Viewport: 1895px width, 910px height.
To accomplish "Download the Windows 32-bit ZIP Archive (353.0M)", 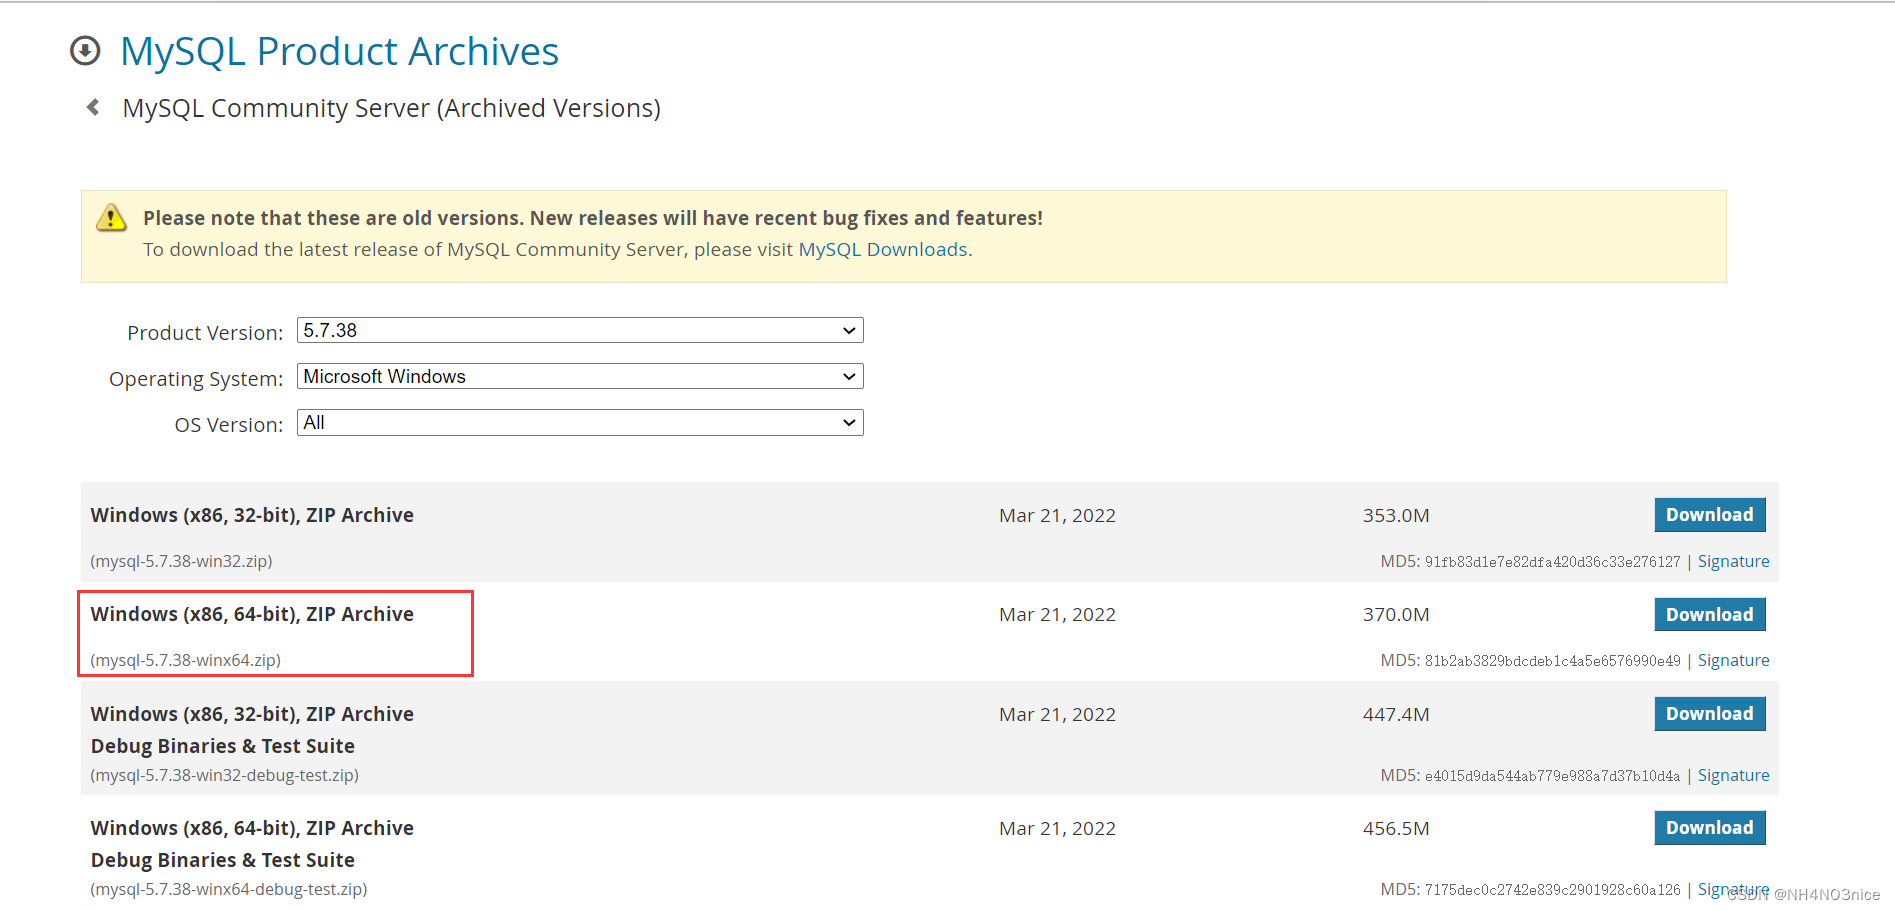I will tap(1710, 515).
